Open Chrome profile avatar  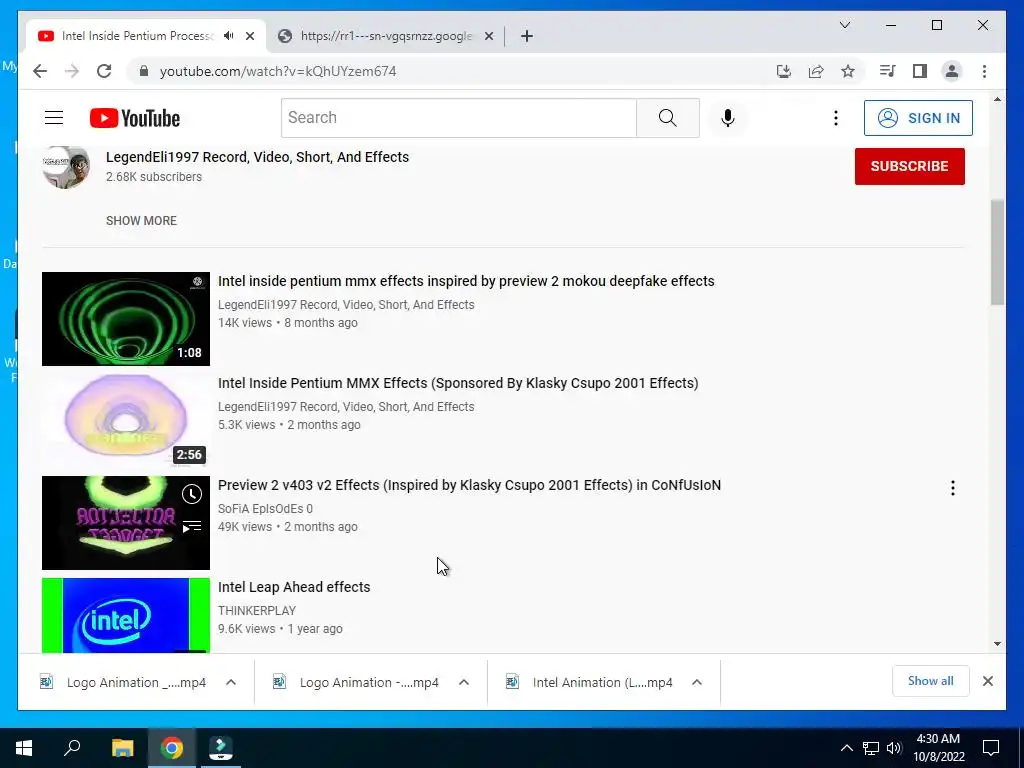(x=952, y=71)
